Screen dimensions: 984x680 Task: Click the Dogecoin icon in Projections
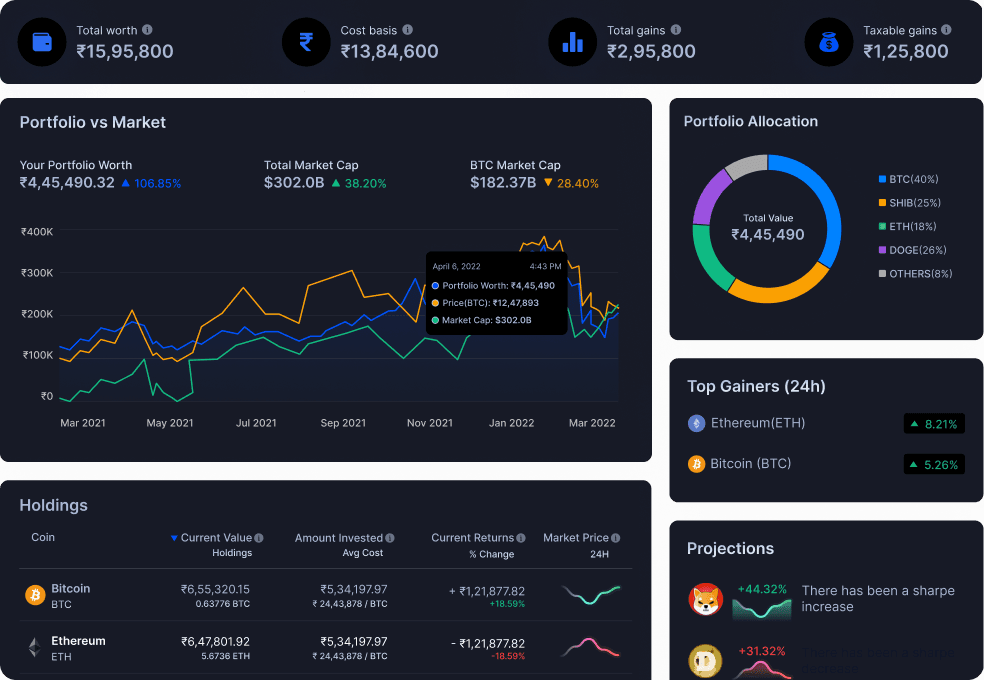click(706, 661)
